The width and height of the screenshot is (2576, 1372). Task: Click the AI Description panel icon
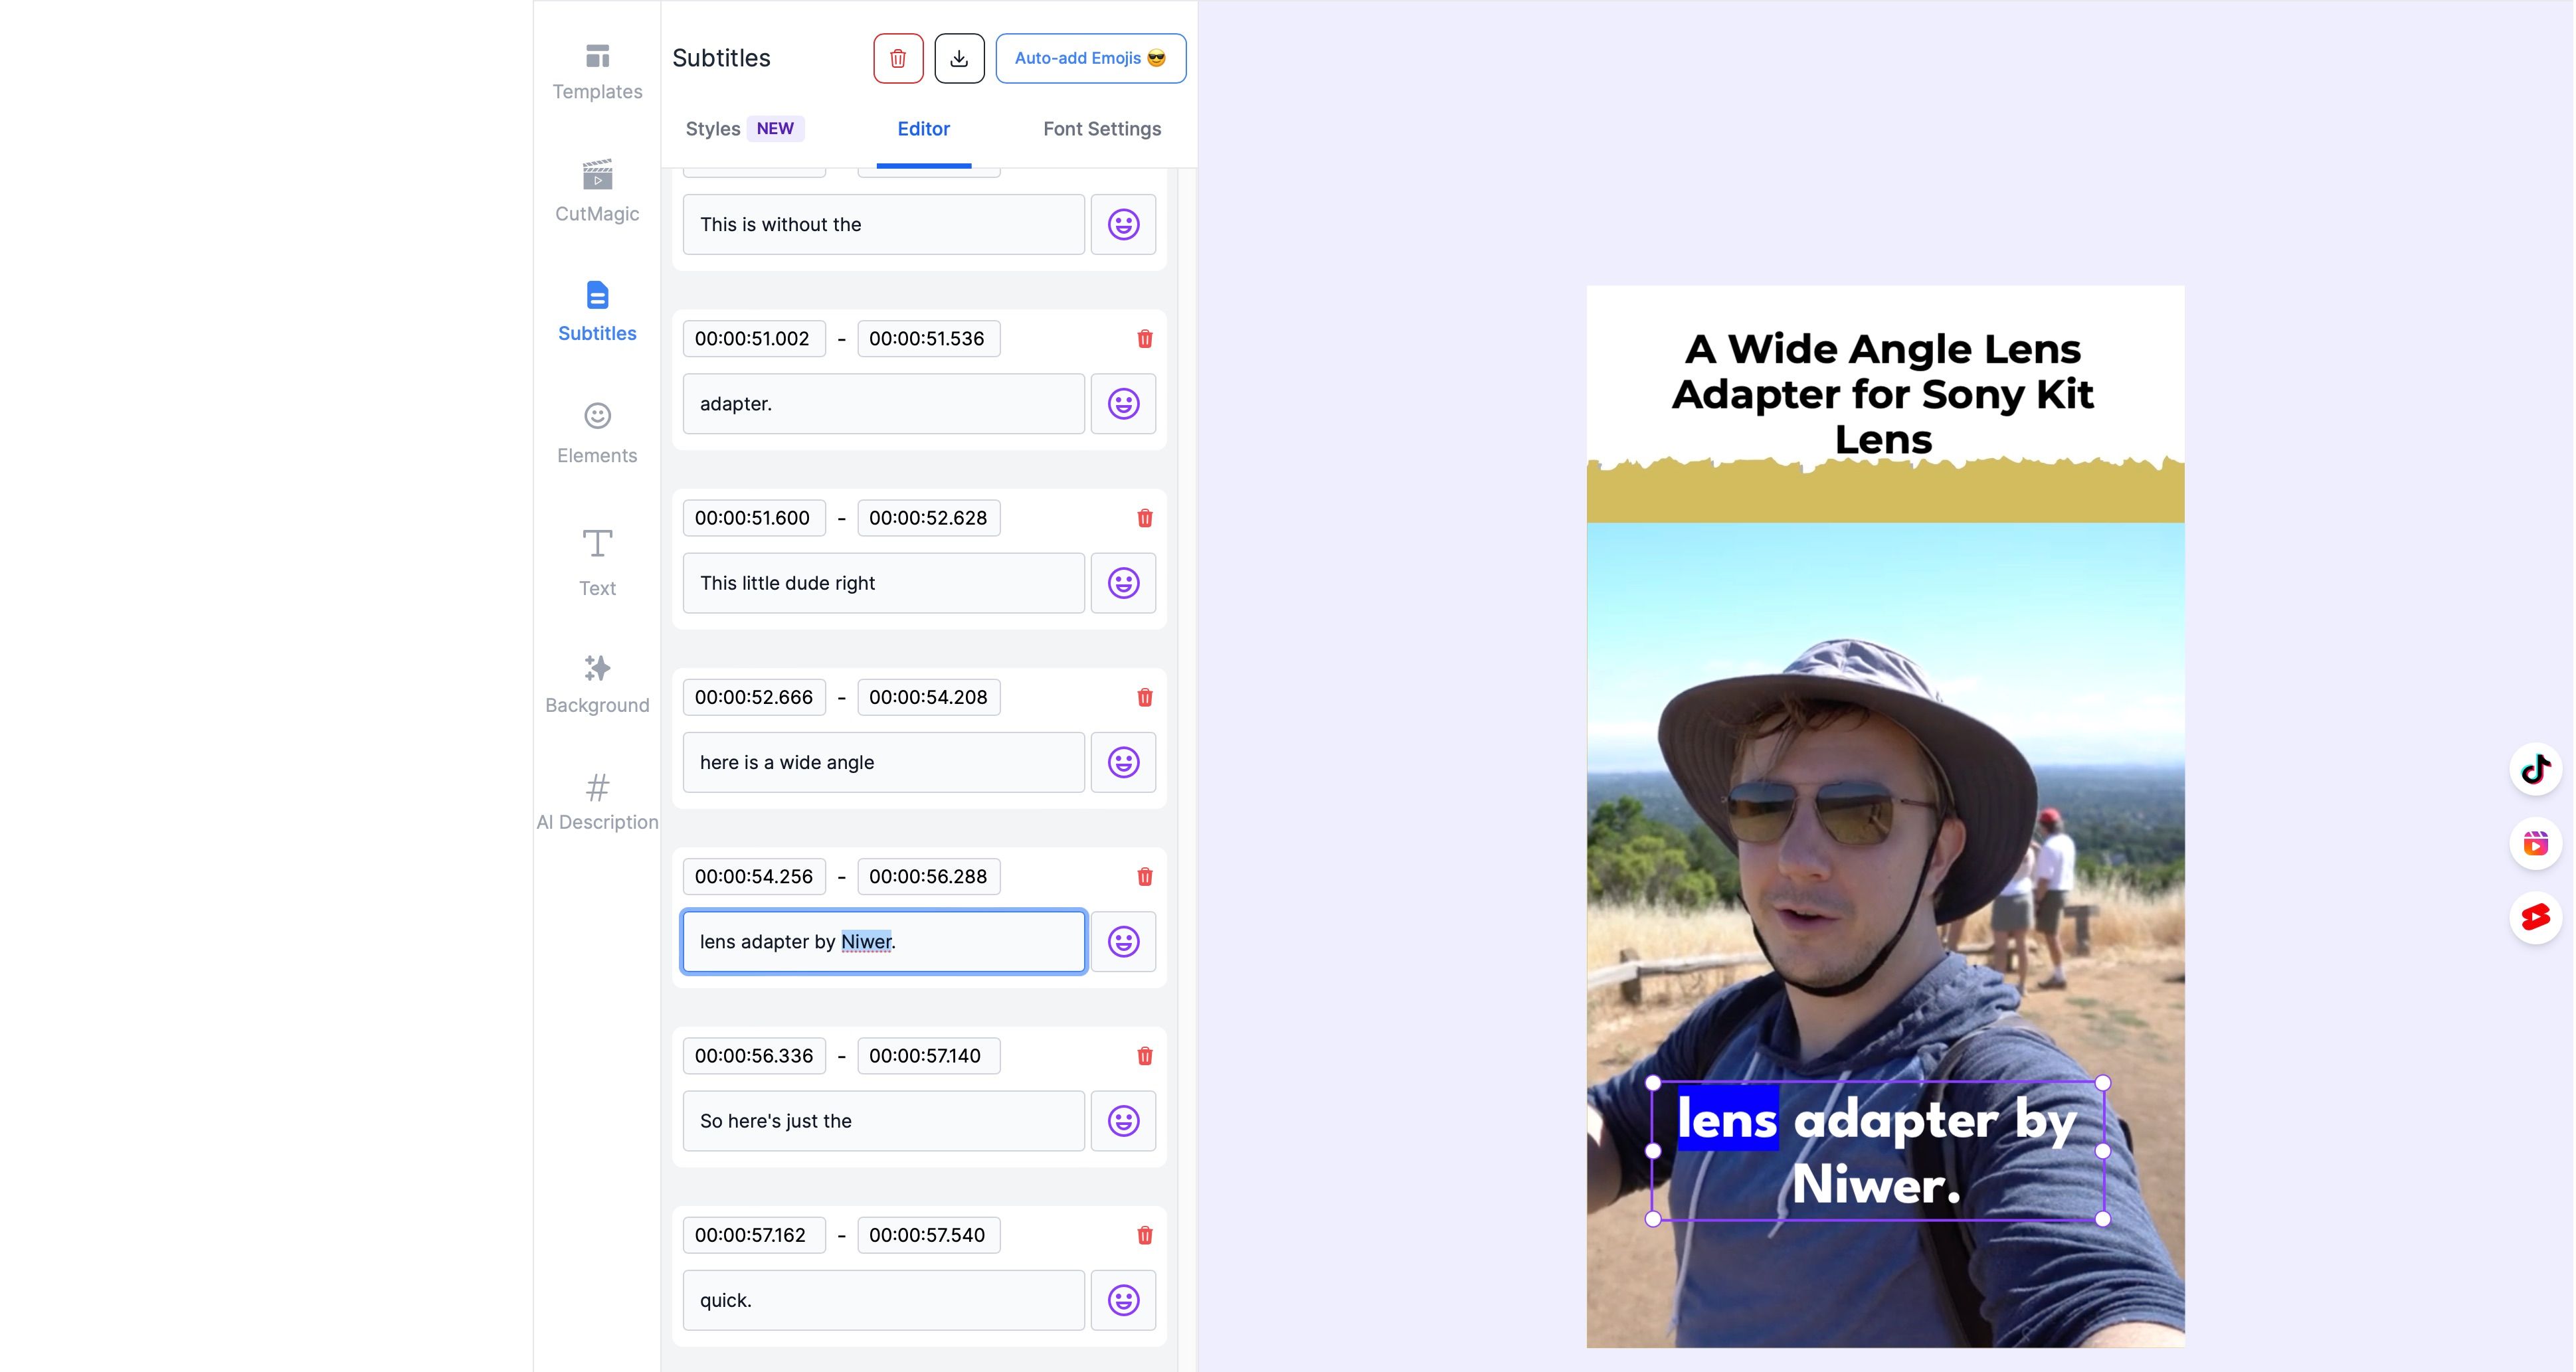(x=597, y=786)
